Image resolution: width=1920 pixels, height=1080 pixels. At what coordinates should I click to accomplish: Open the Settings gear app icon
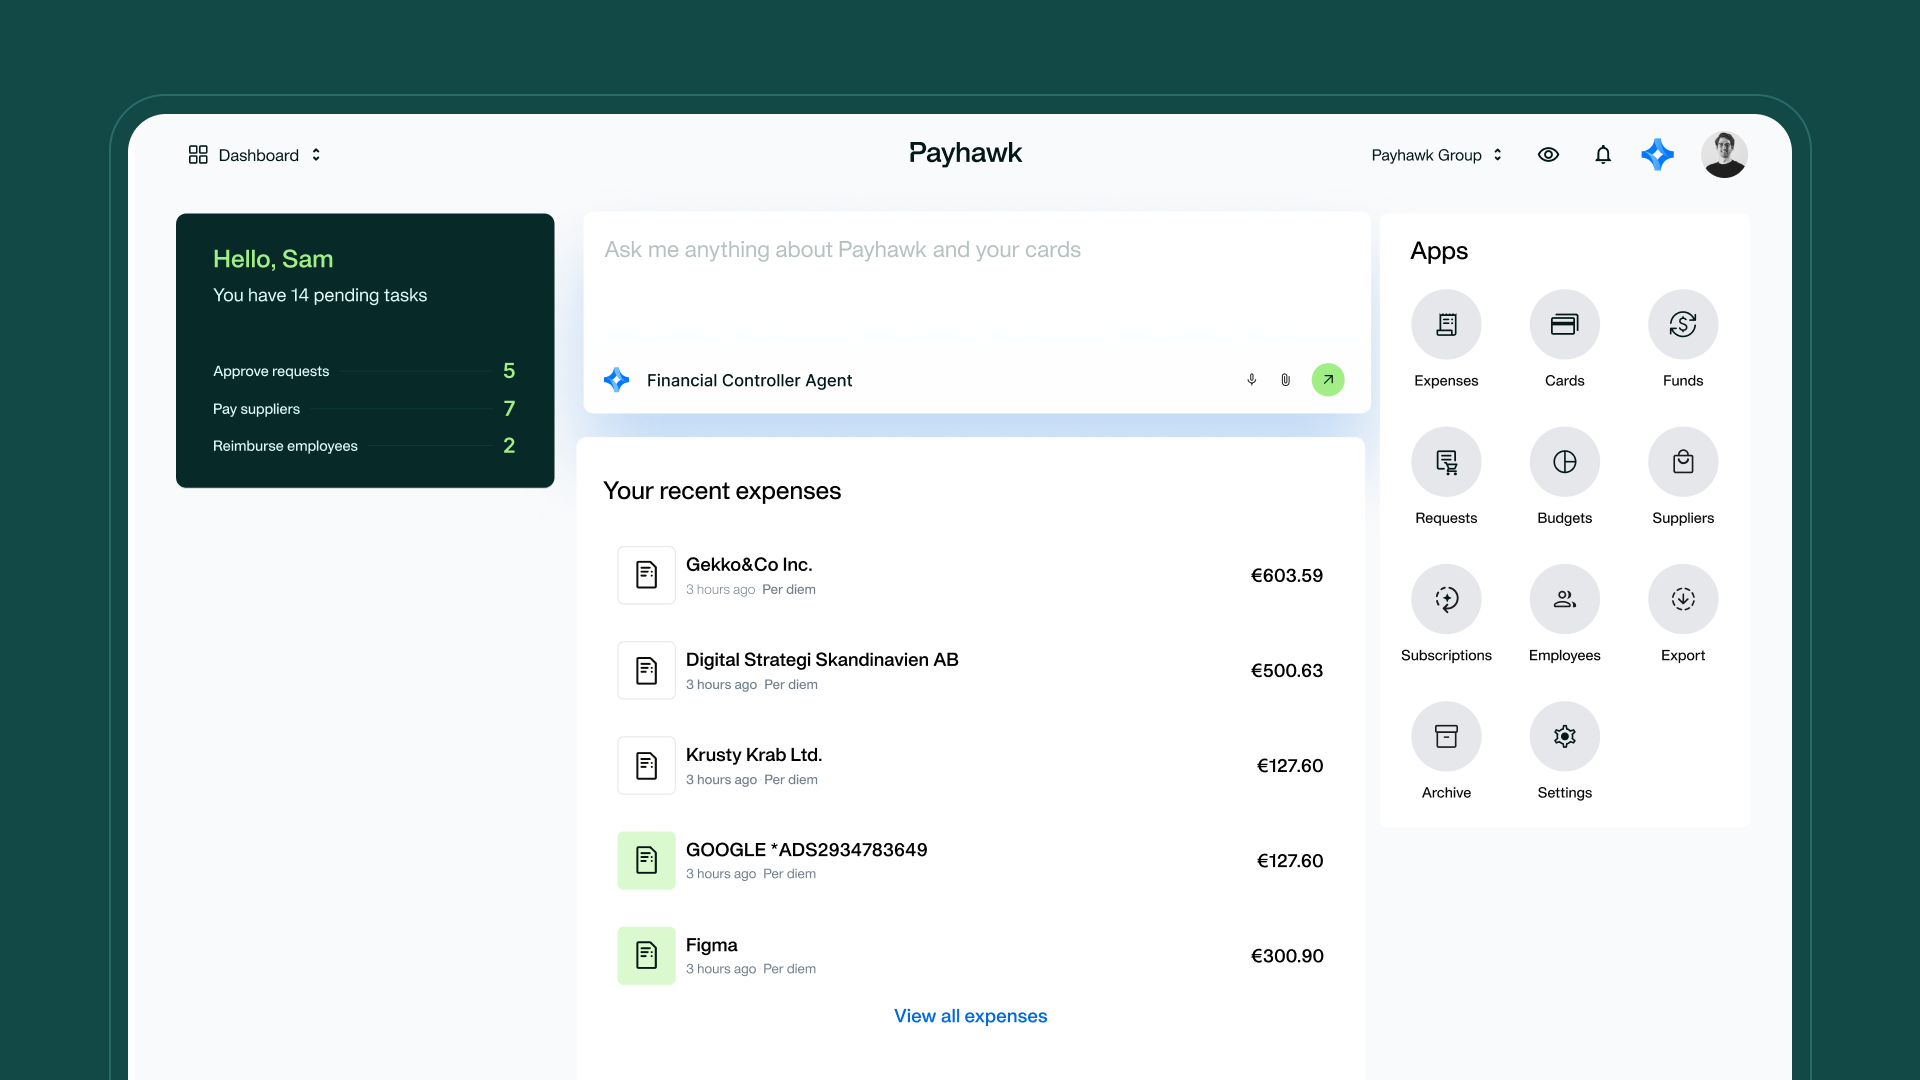coord(1564,736)
